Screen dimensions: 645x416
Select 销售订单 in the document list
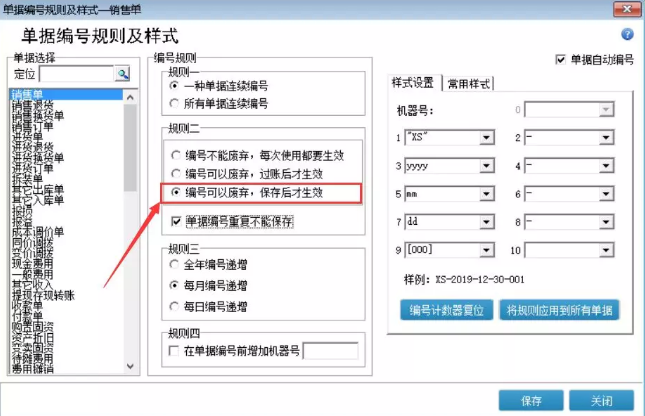pyautogui.click(x=32, y=126)
